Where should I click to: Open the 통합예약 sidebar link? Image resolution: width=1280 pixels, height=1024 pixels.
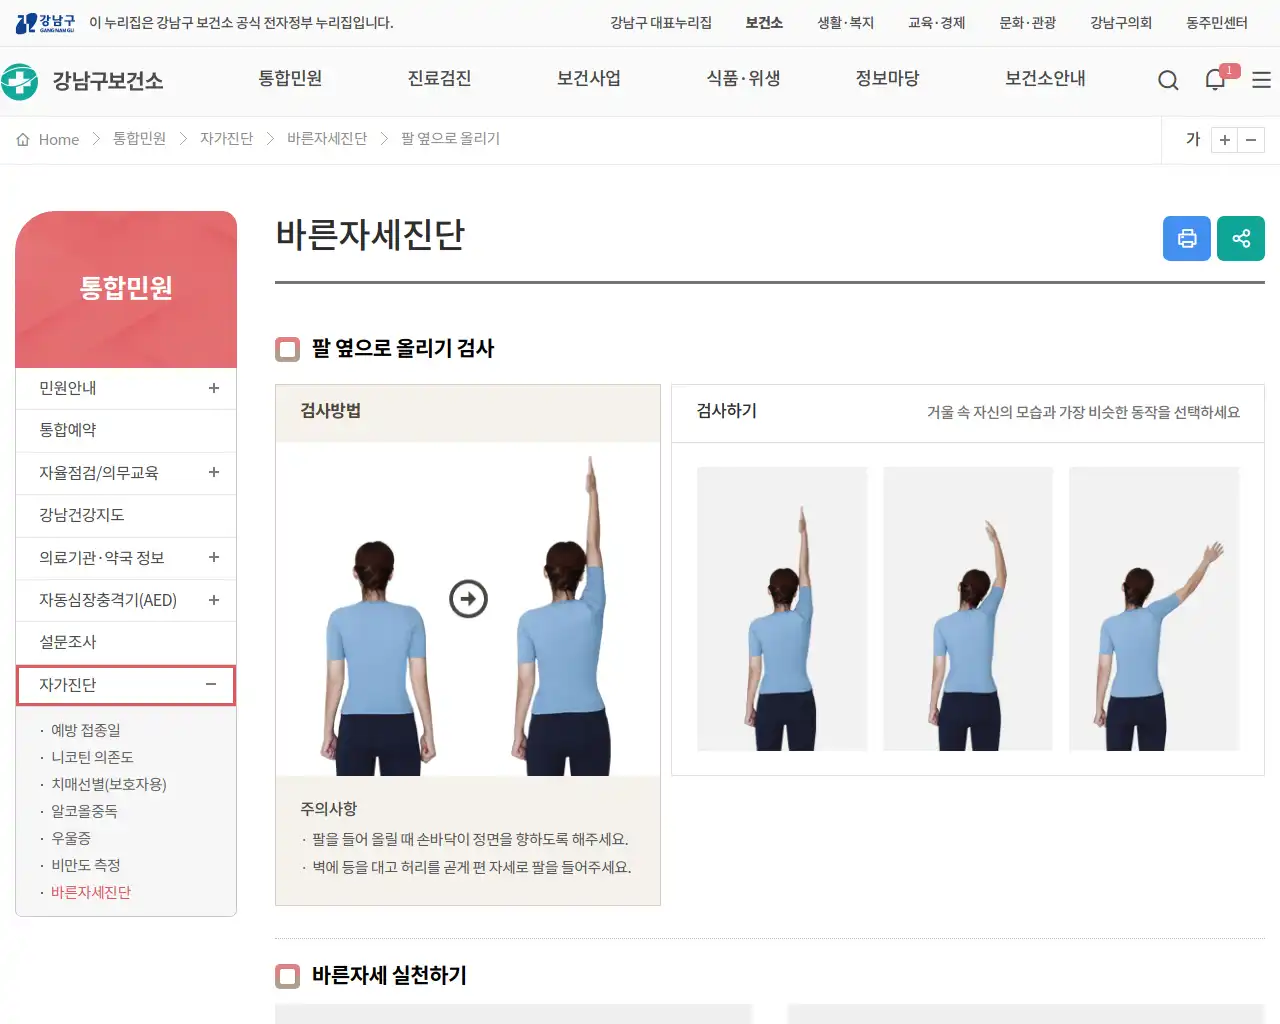[x=68, y=430]
